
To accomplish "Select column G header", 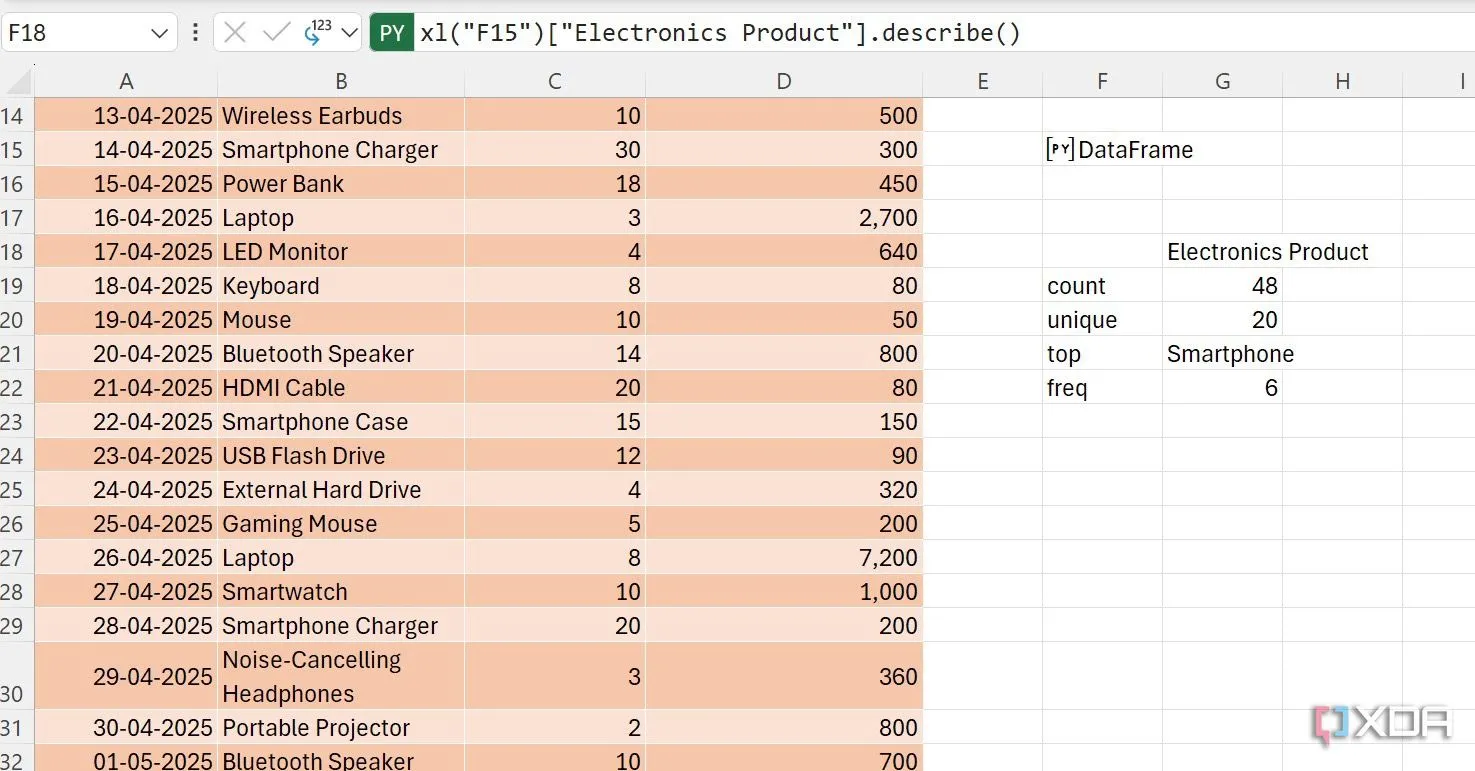I will pyautogui.click(x=1222, y=82).
